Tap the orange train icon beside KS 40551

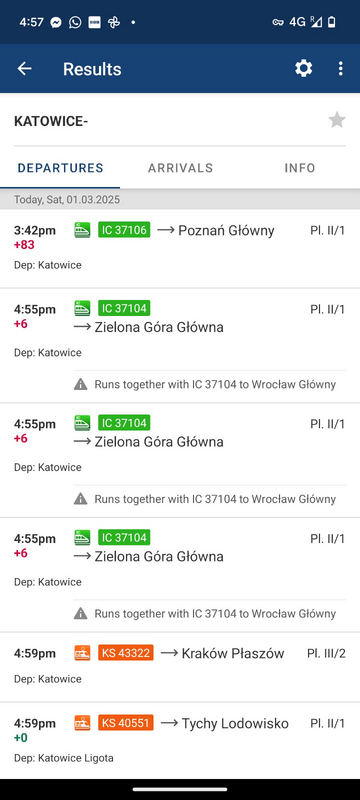pos(82,722)
